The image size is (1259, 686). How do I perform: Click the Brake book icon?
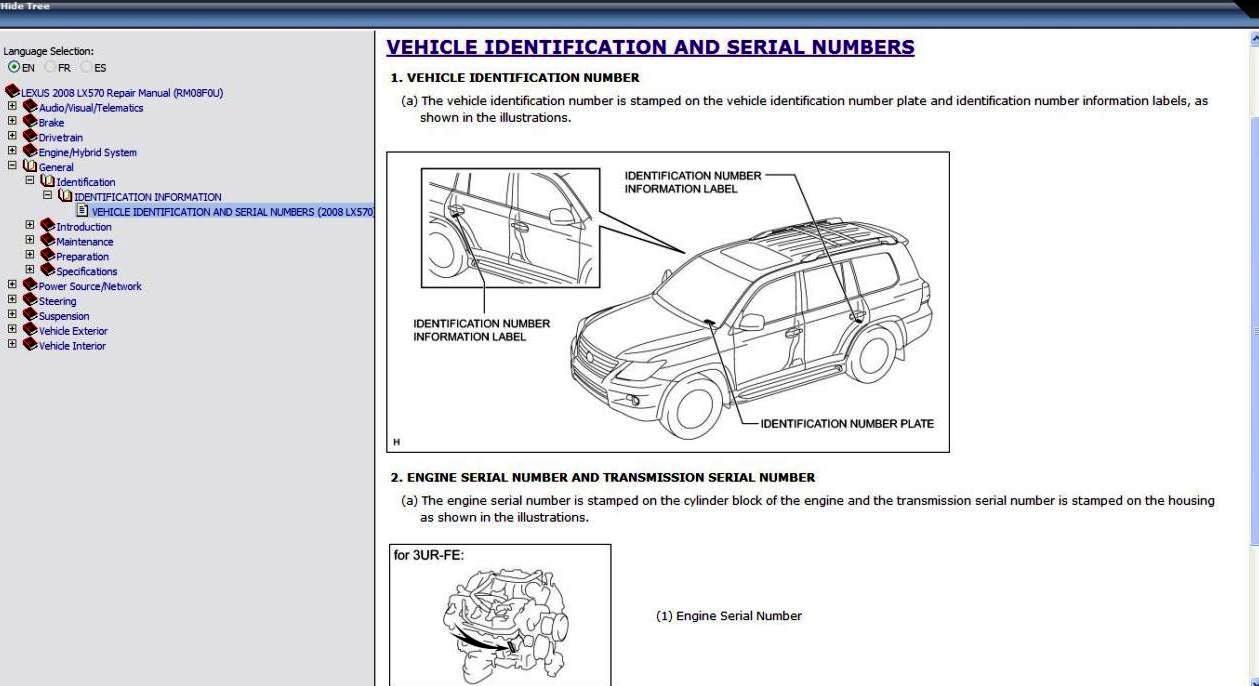coord(30,122)
